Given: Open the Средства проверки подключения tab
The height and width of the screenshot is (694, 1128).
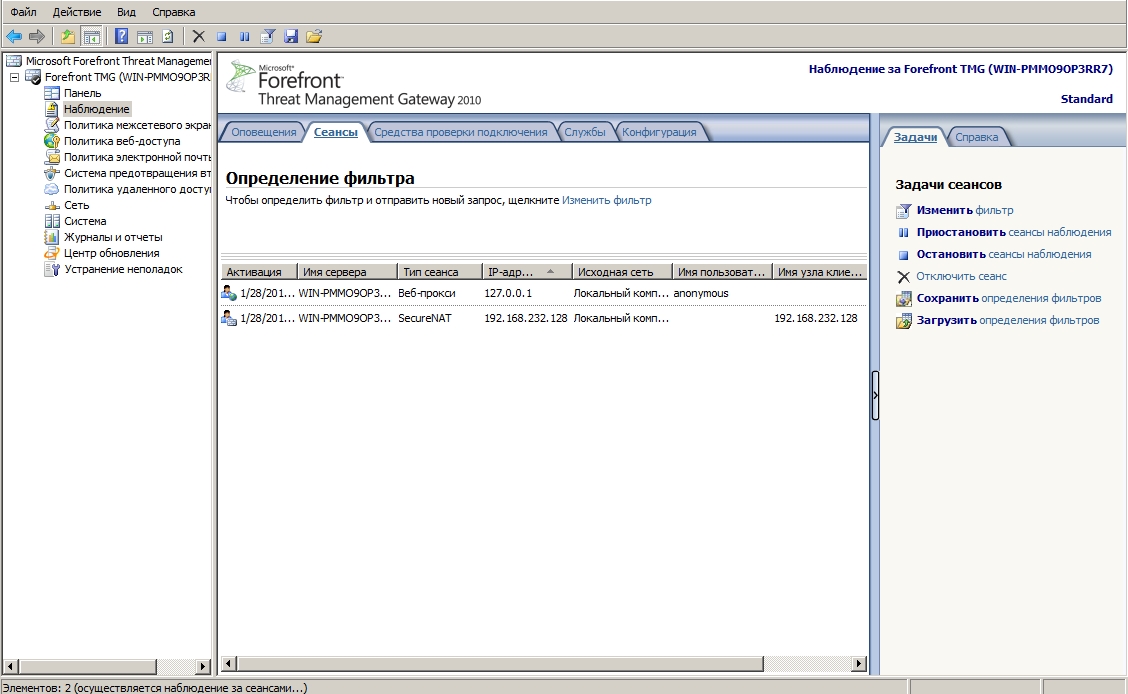Looking at the screenshot, I should 460,132.
